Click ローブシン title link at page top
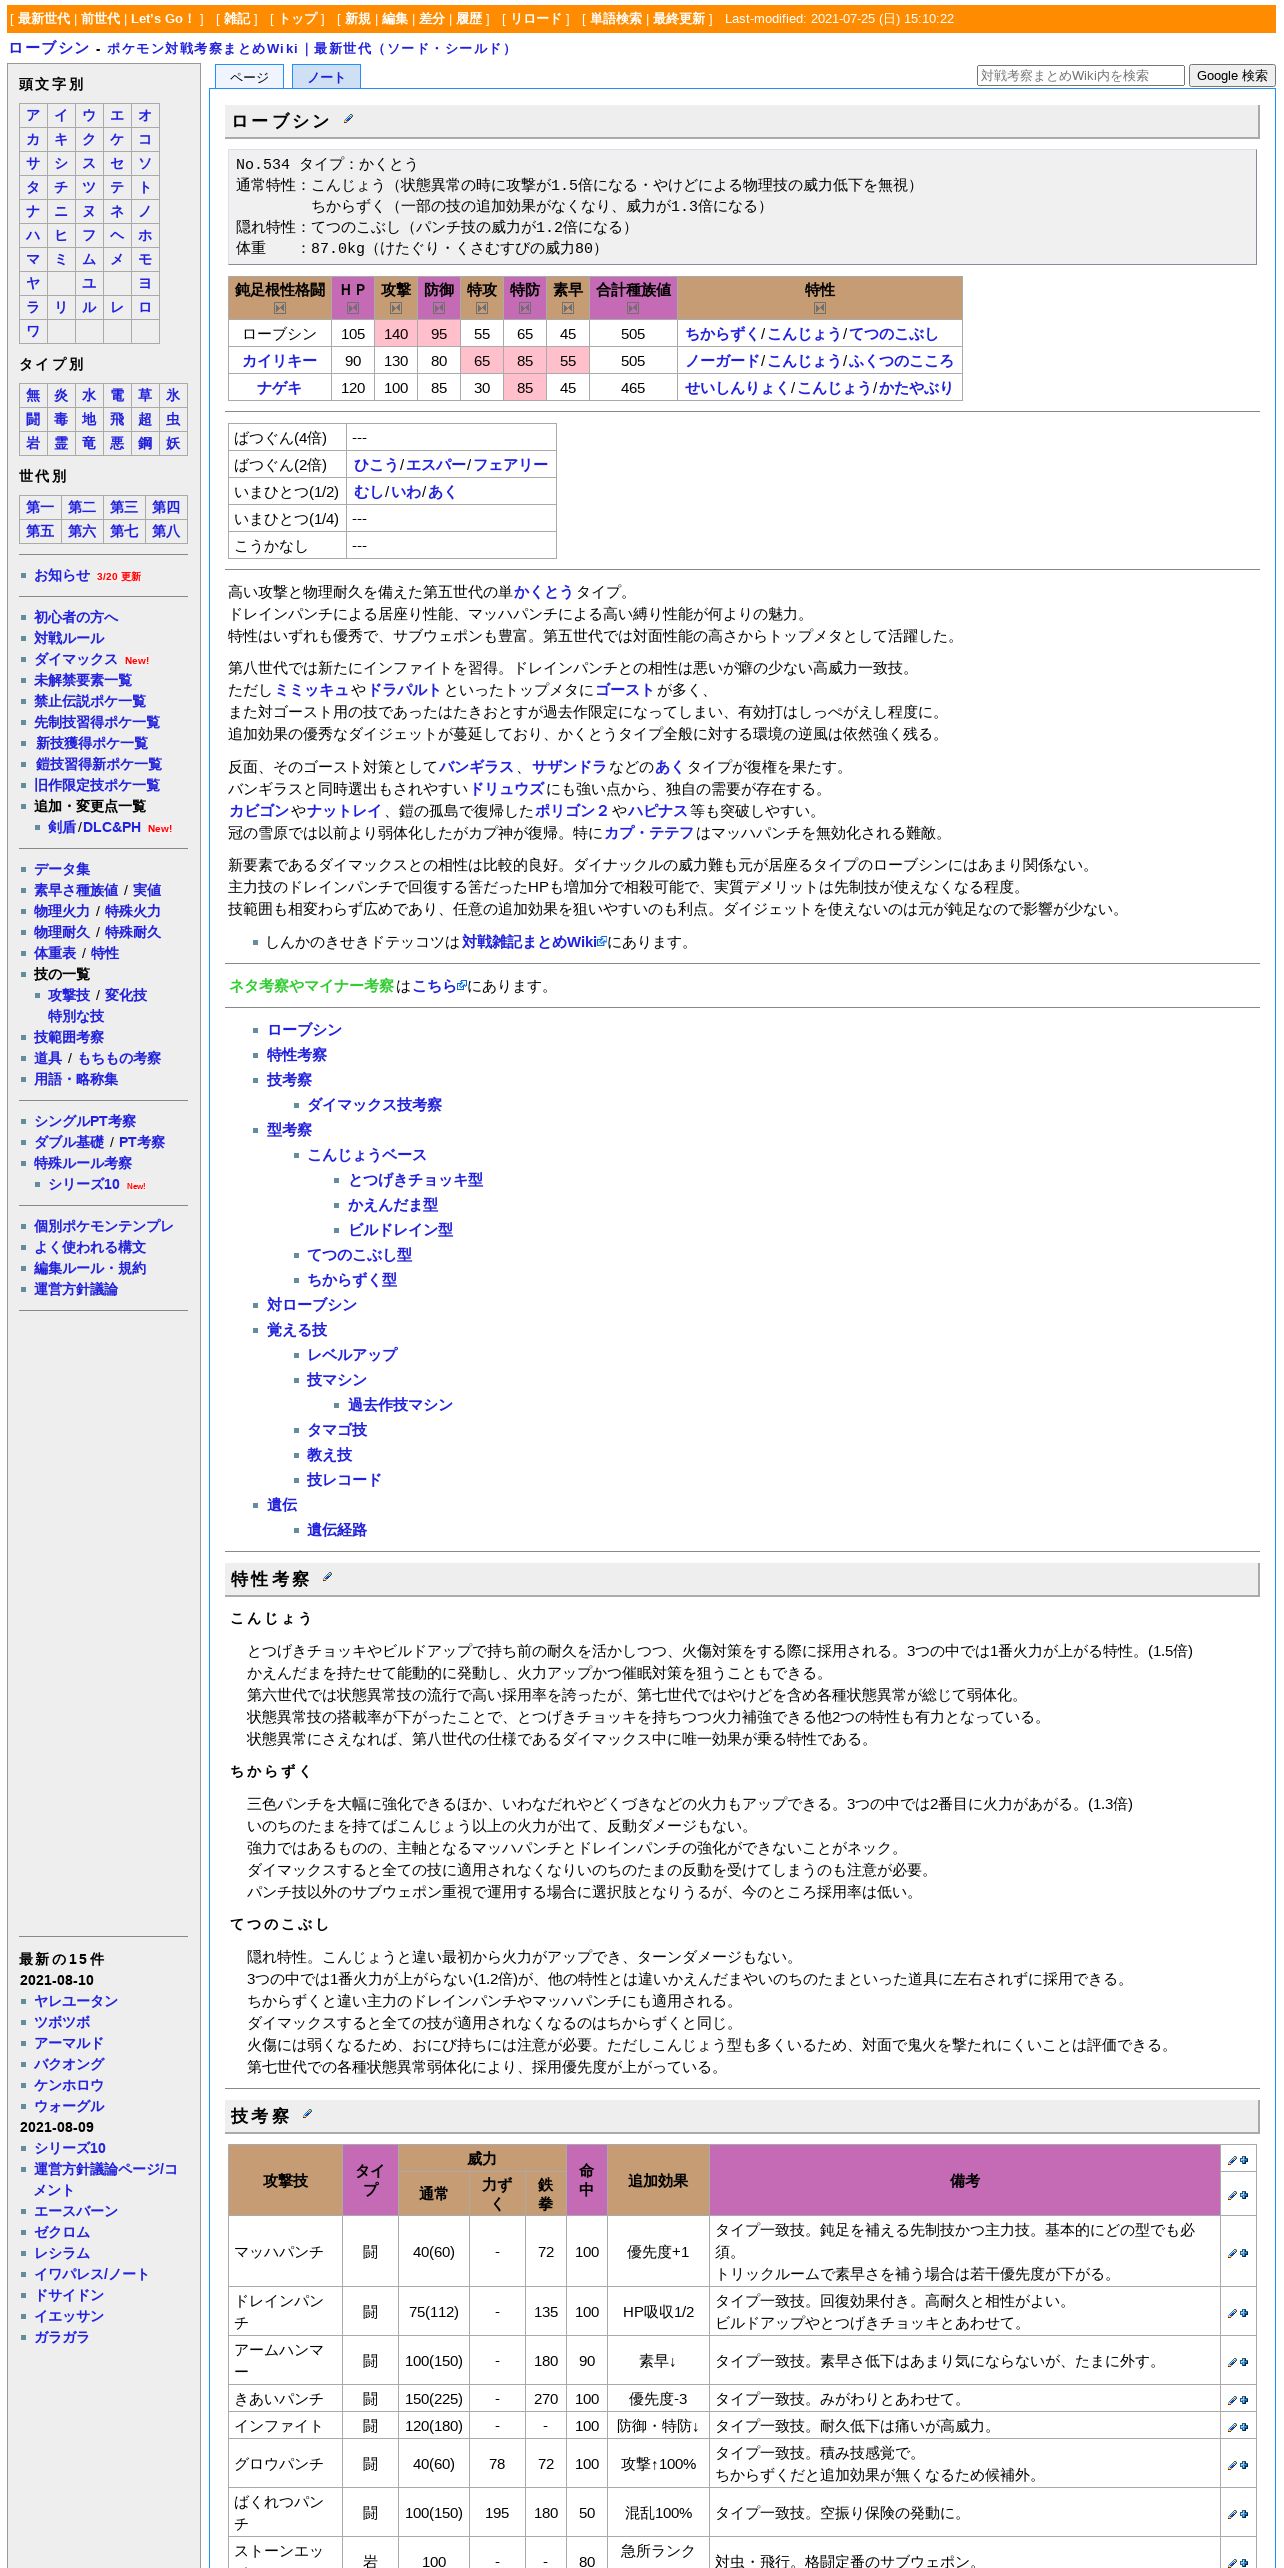This screenshot has height=2568, width=1284. pos(49,48)
